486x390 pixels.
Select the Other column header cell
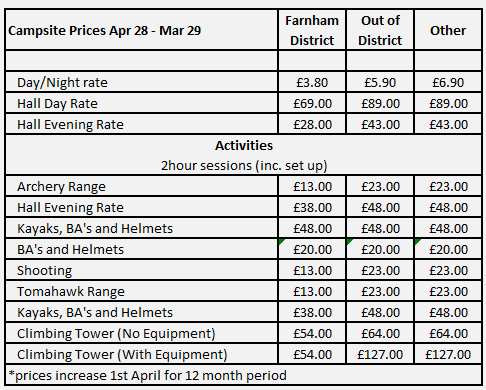(x=448, y=30)
